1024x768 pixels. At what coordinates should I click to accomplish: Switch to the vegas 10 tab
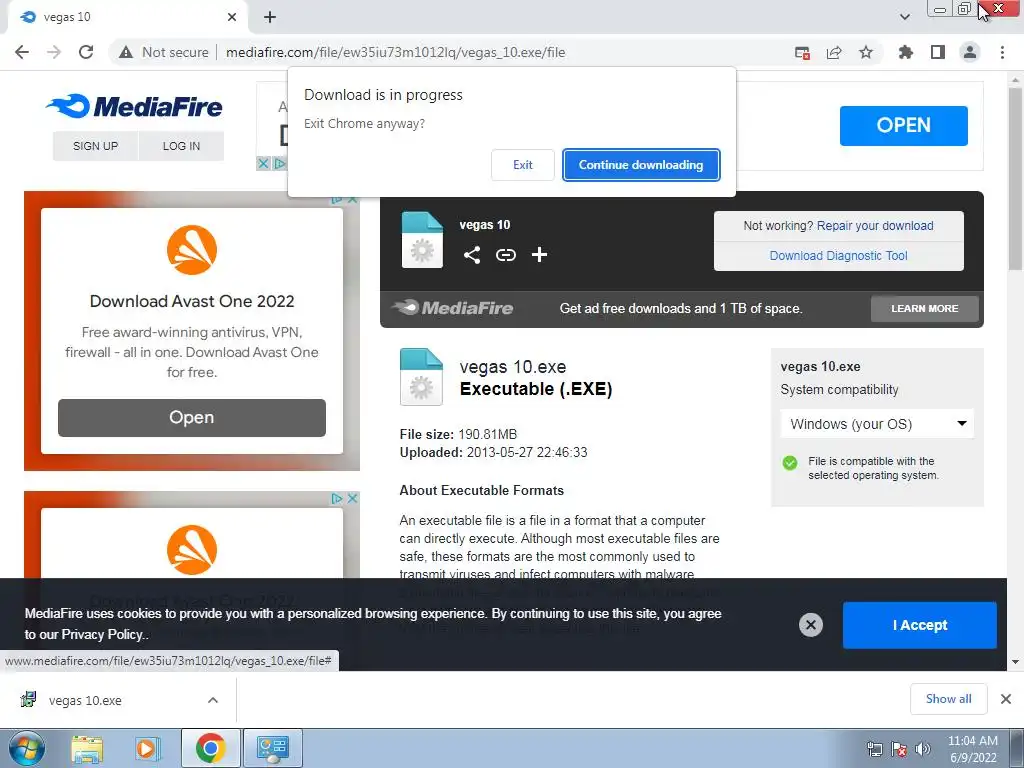click(x=127, y=17)
